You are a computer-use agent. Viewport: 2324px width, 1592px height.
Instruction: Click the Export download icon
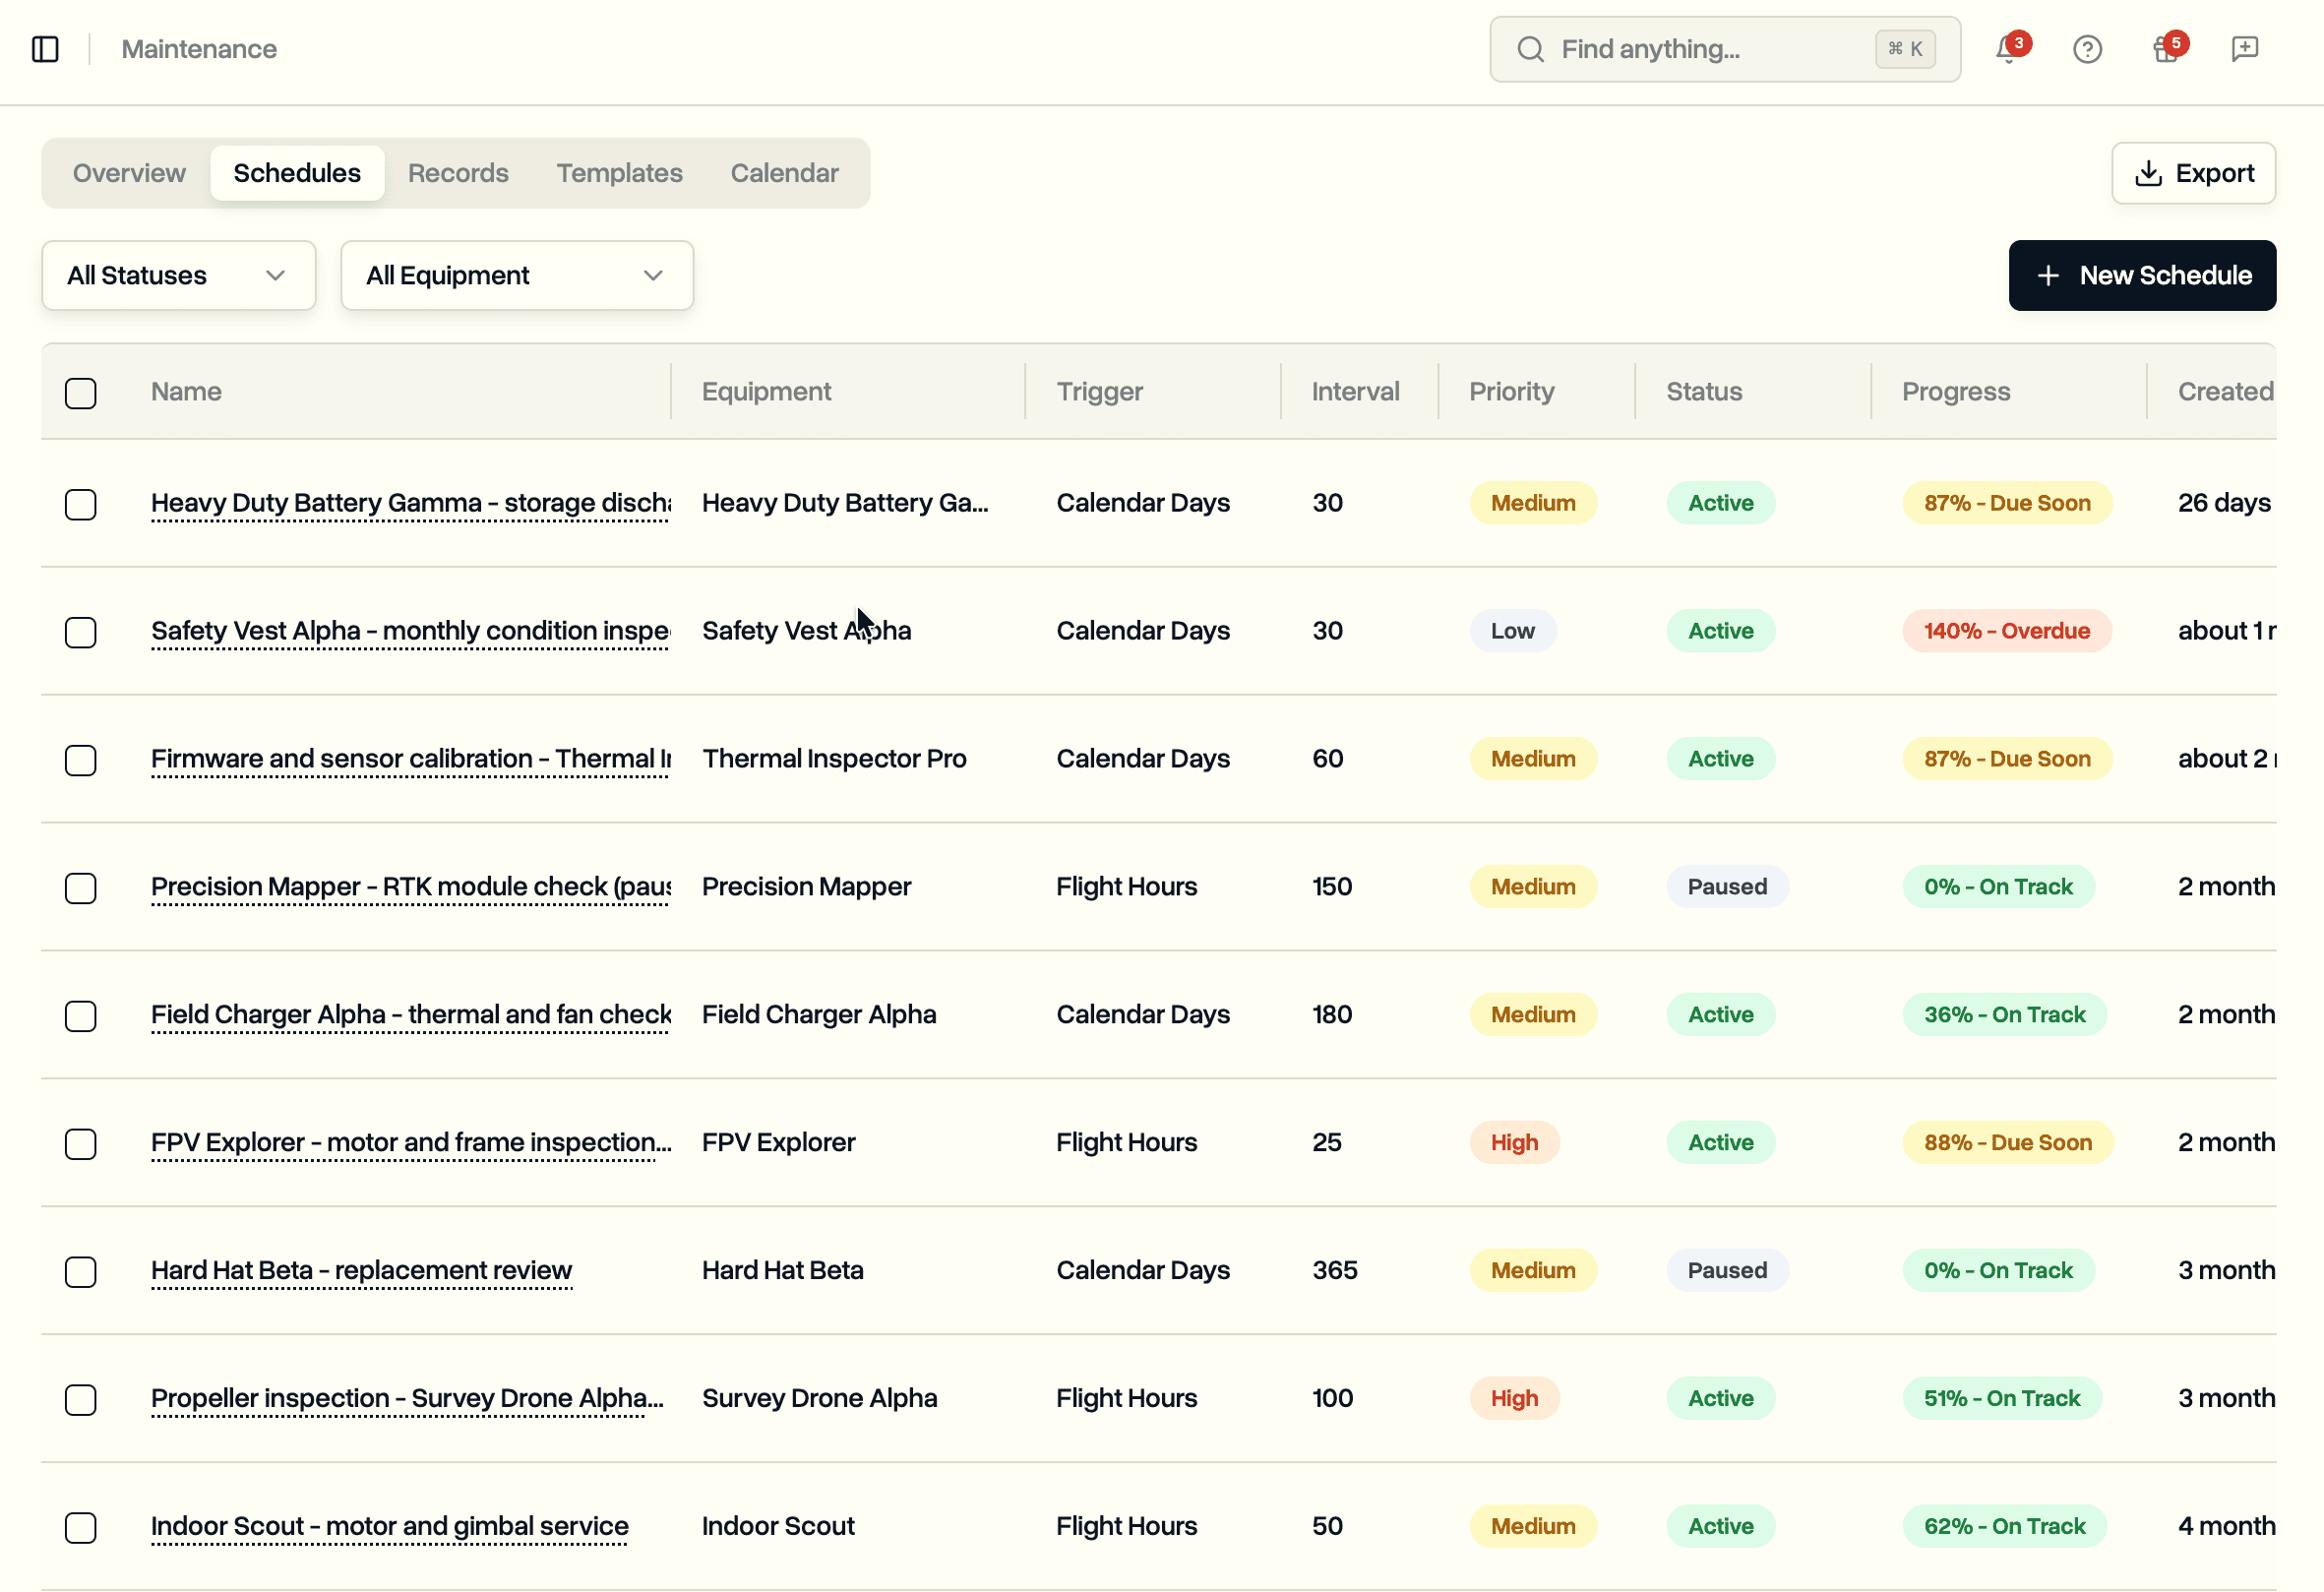[x=2148, y=174]
